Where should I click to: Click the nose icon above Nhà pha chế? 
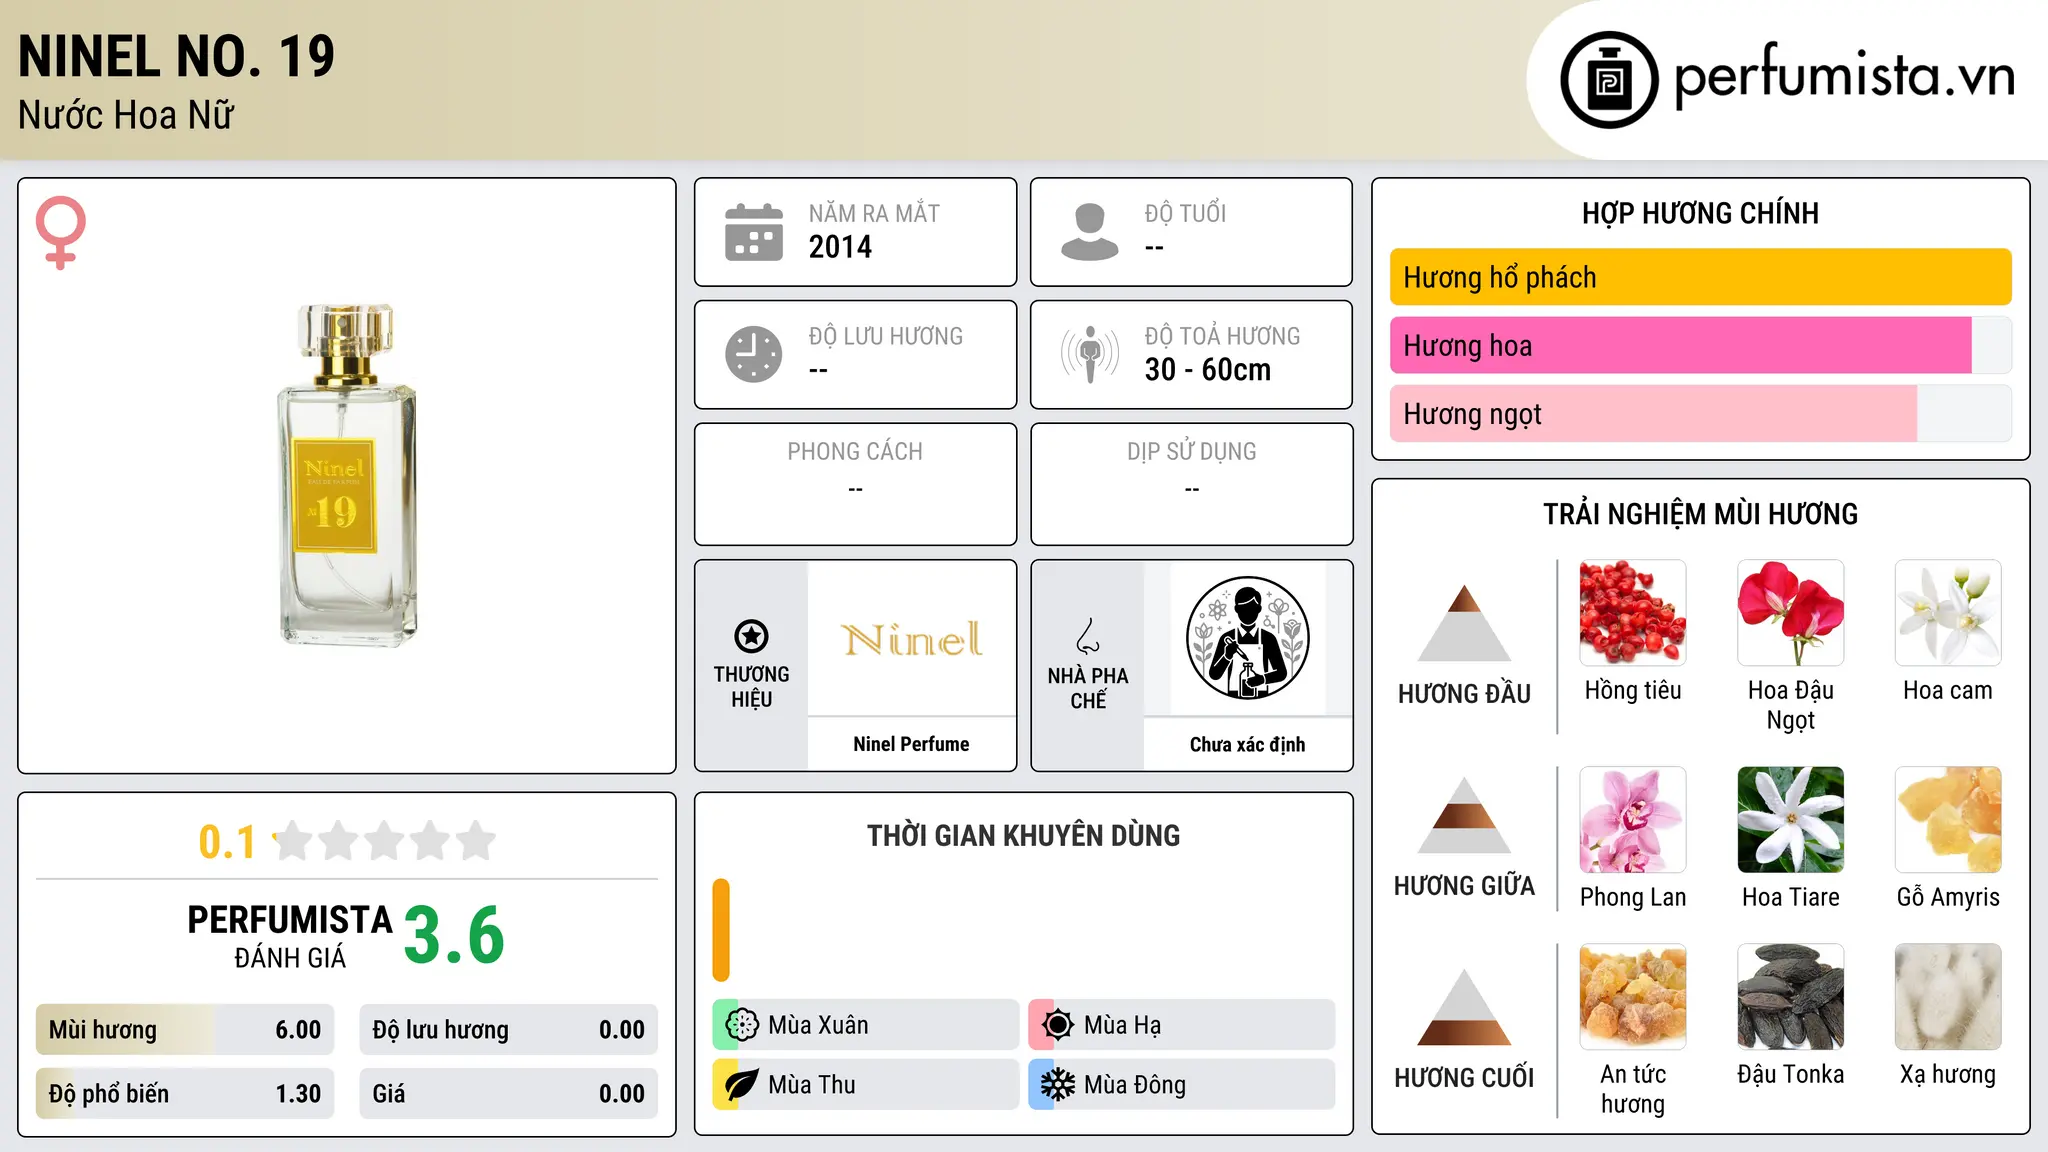coord(1088,636)
